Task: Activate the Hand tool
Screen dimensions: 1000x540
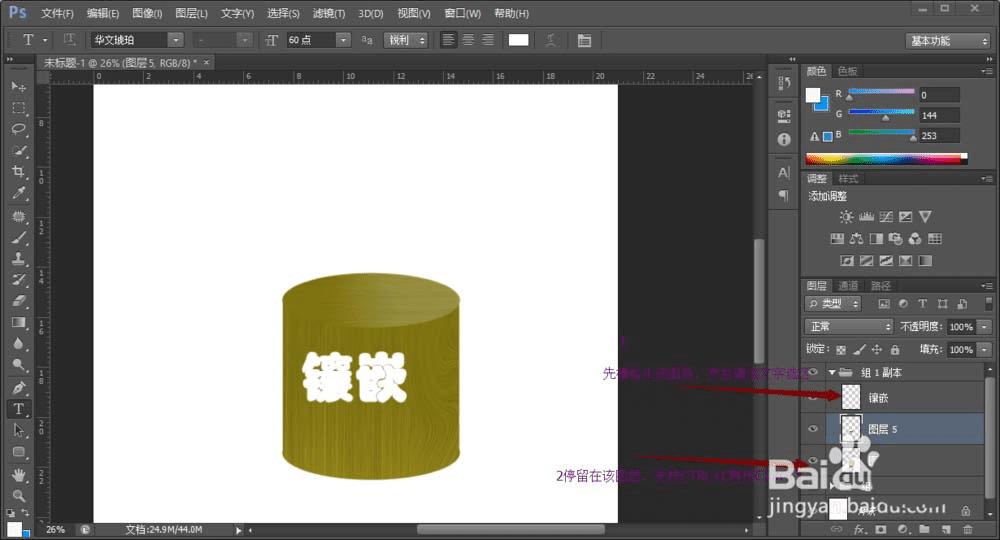Action: (19, 474)
